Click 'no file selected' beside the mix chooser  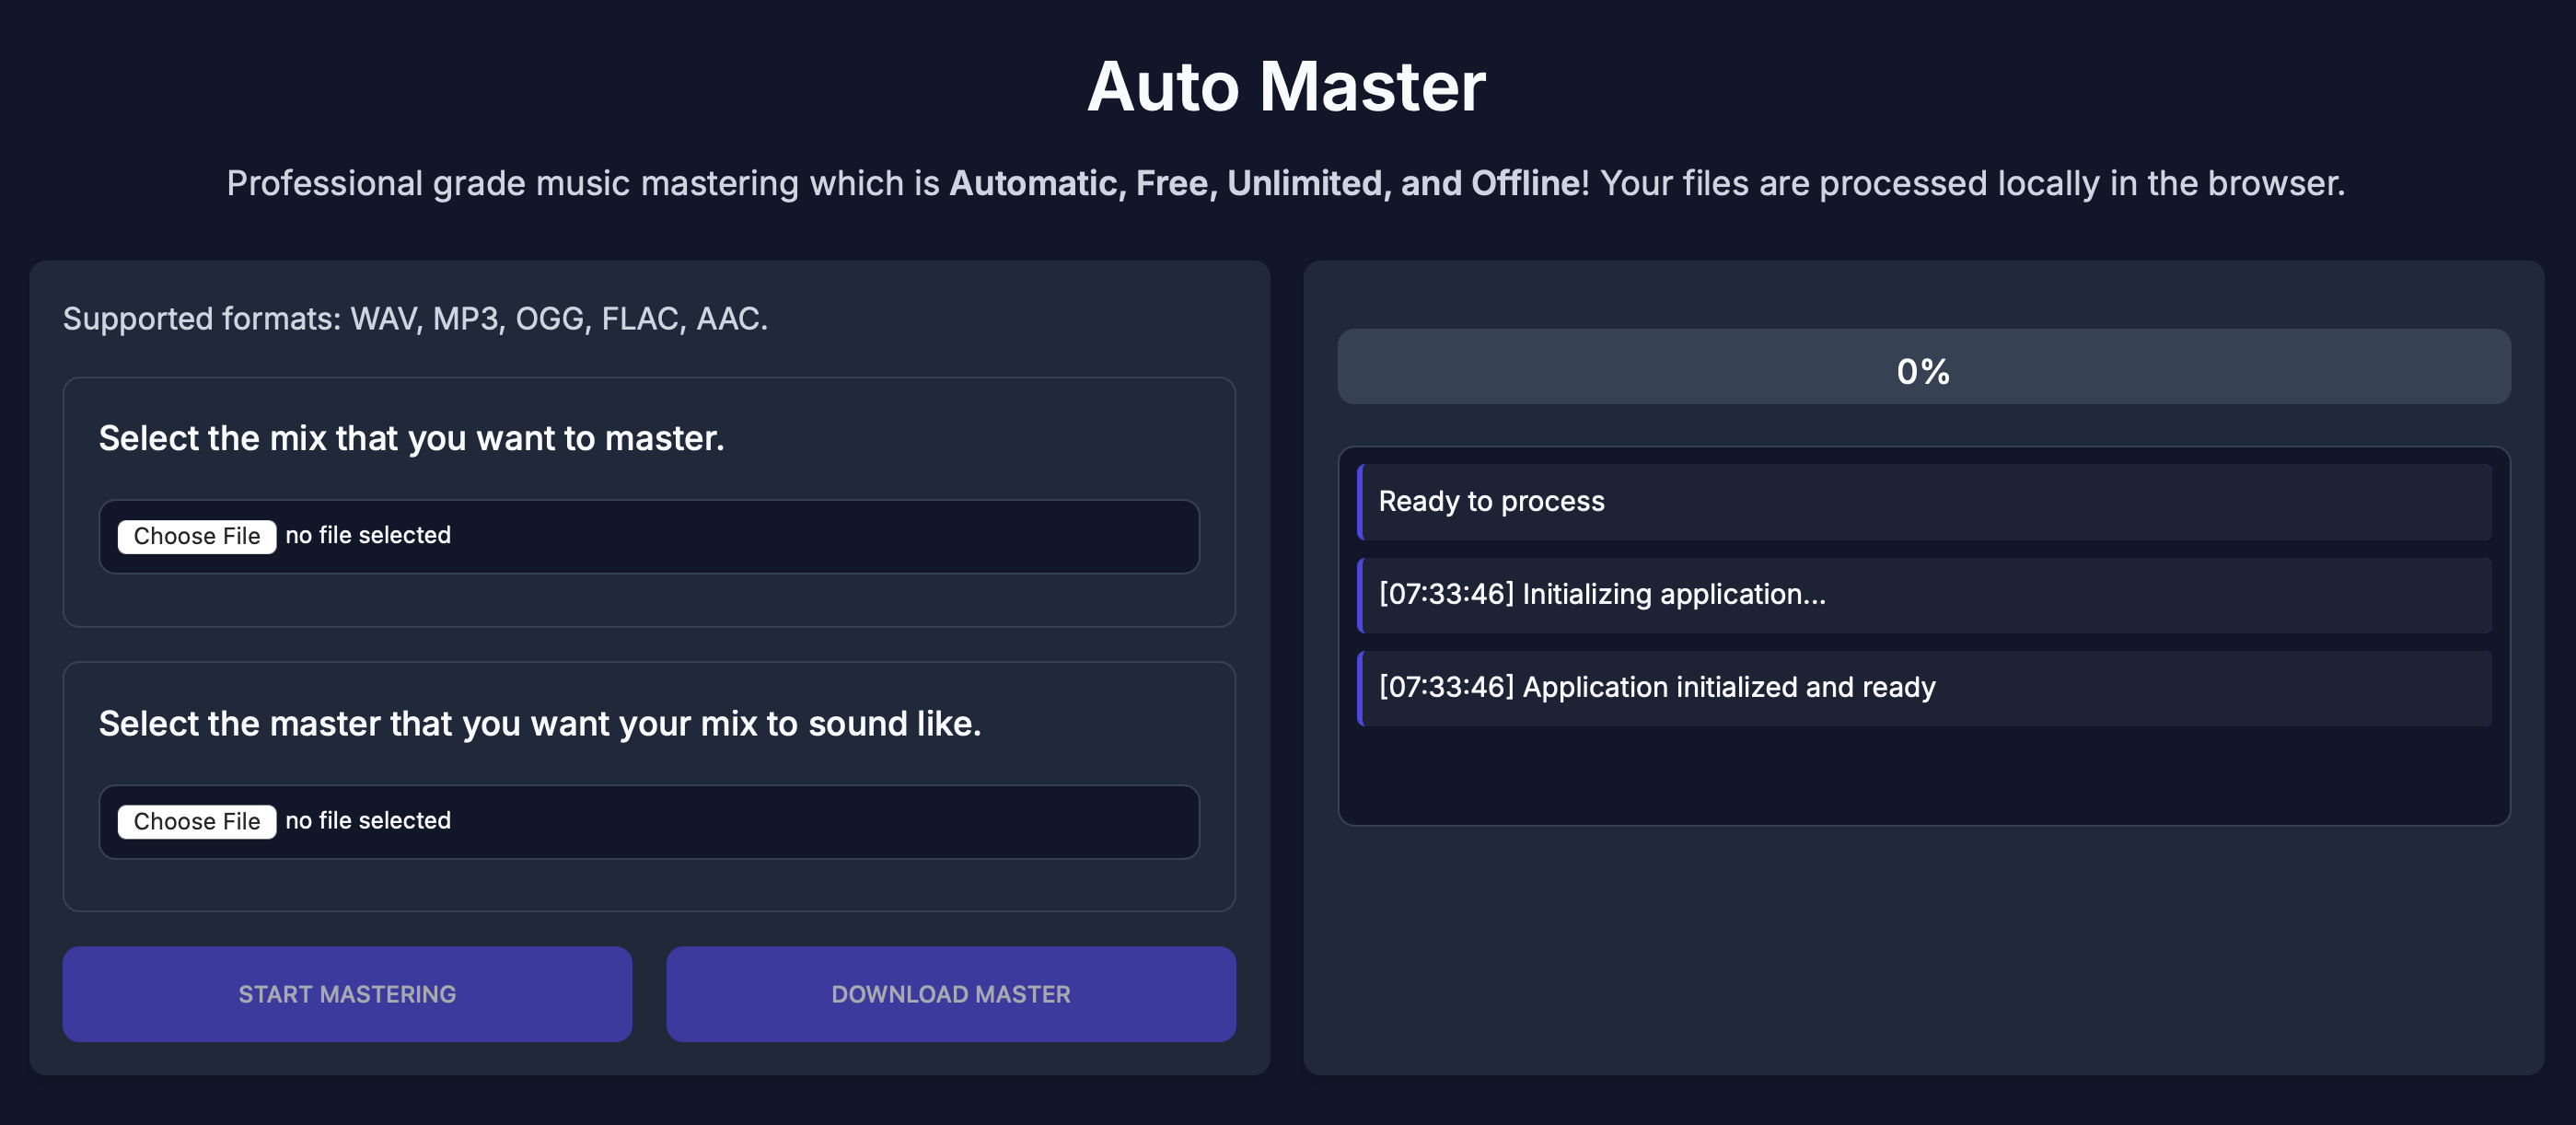pyautogui.click(x=366, y=535)
